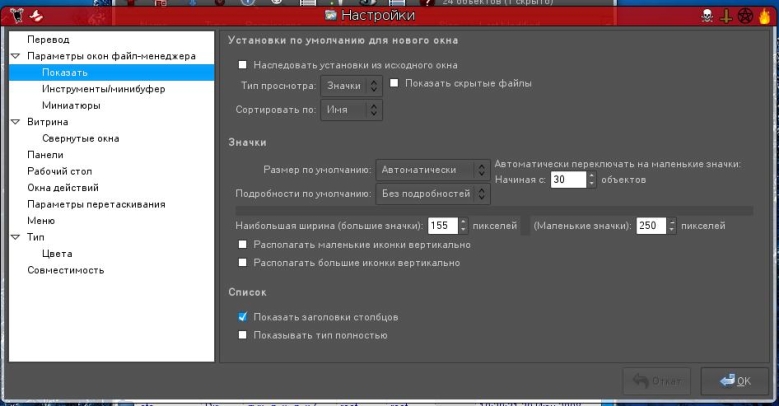
Task: Open 'Цвета' settings section
Action: [57, 253]
